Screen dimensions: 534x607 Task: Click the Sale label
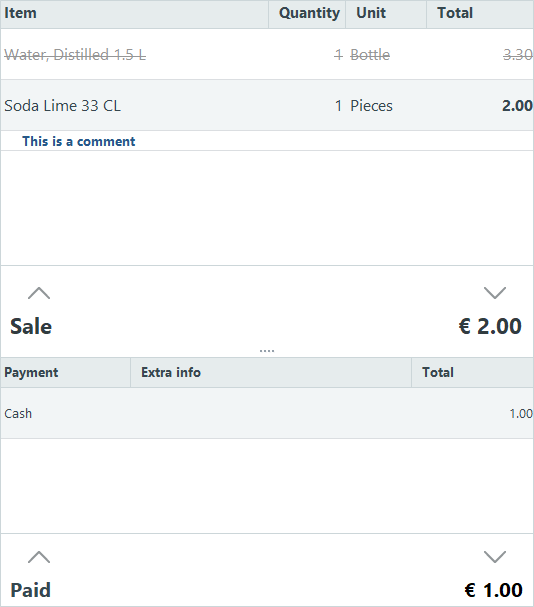31,326
